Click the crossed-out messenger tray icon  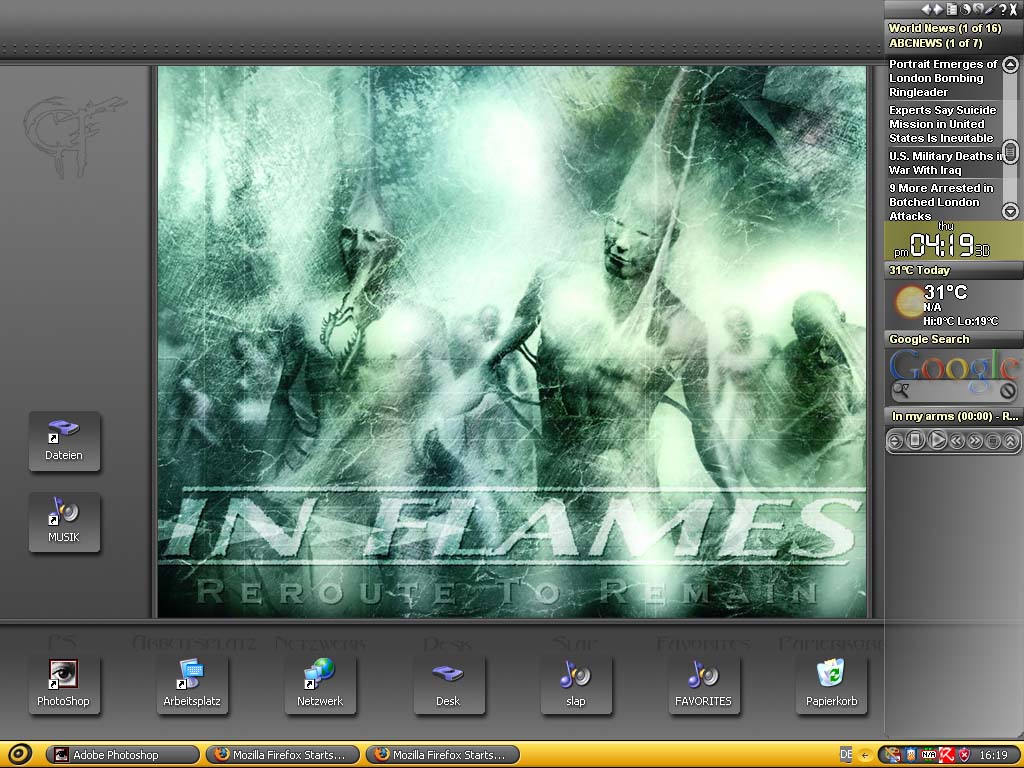(x=892, y=755)
